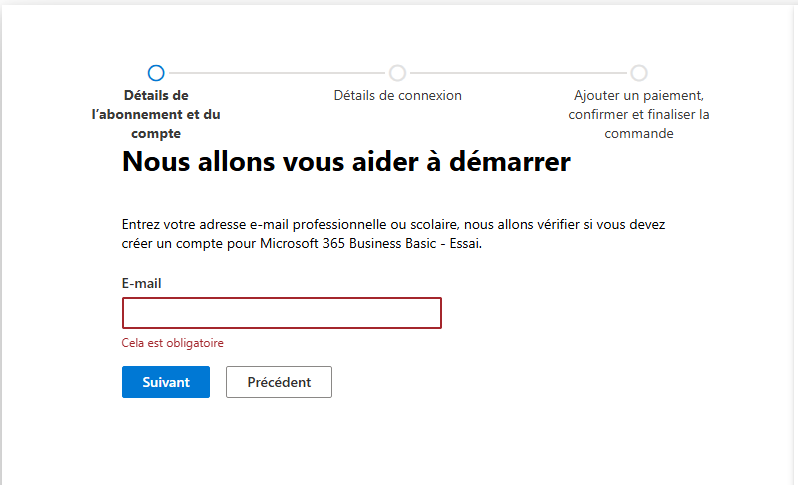
Task: Click the E-mail field label
Action: point(141,283)
